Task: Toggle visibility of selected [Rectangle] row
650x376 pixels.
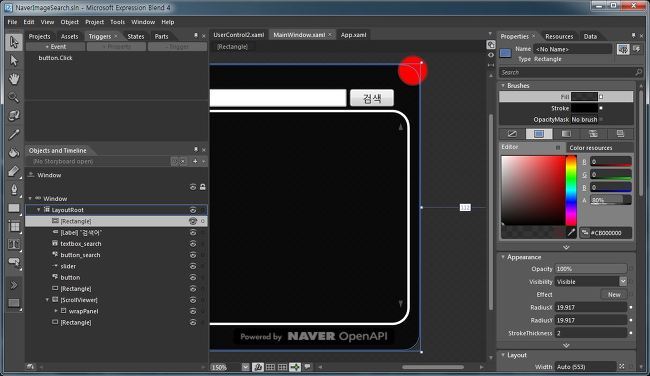Action: (x=193, y=221)
